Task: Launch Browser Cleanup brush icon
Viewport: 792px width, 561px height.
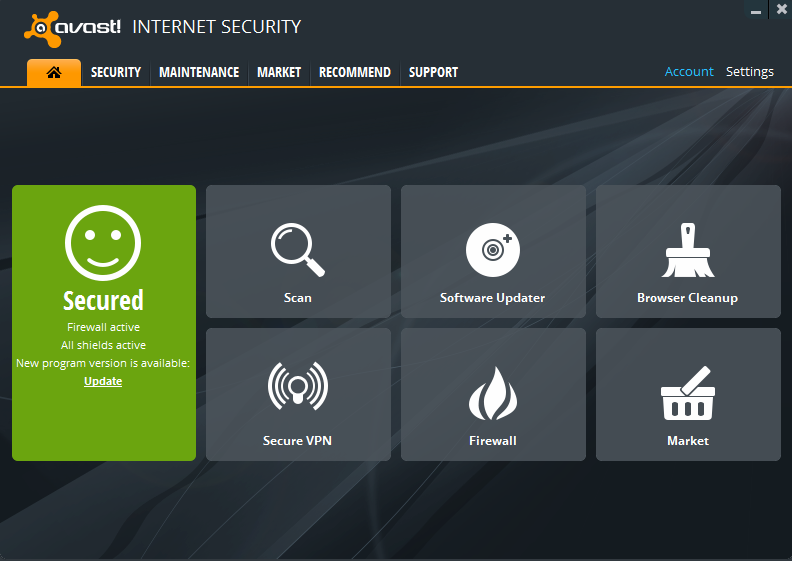Action: click(688, 250)
